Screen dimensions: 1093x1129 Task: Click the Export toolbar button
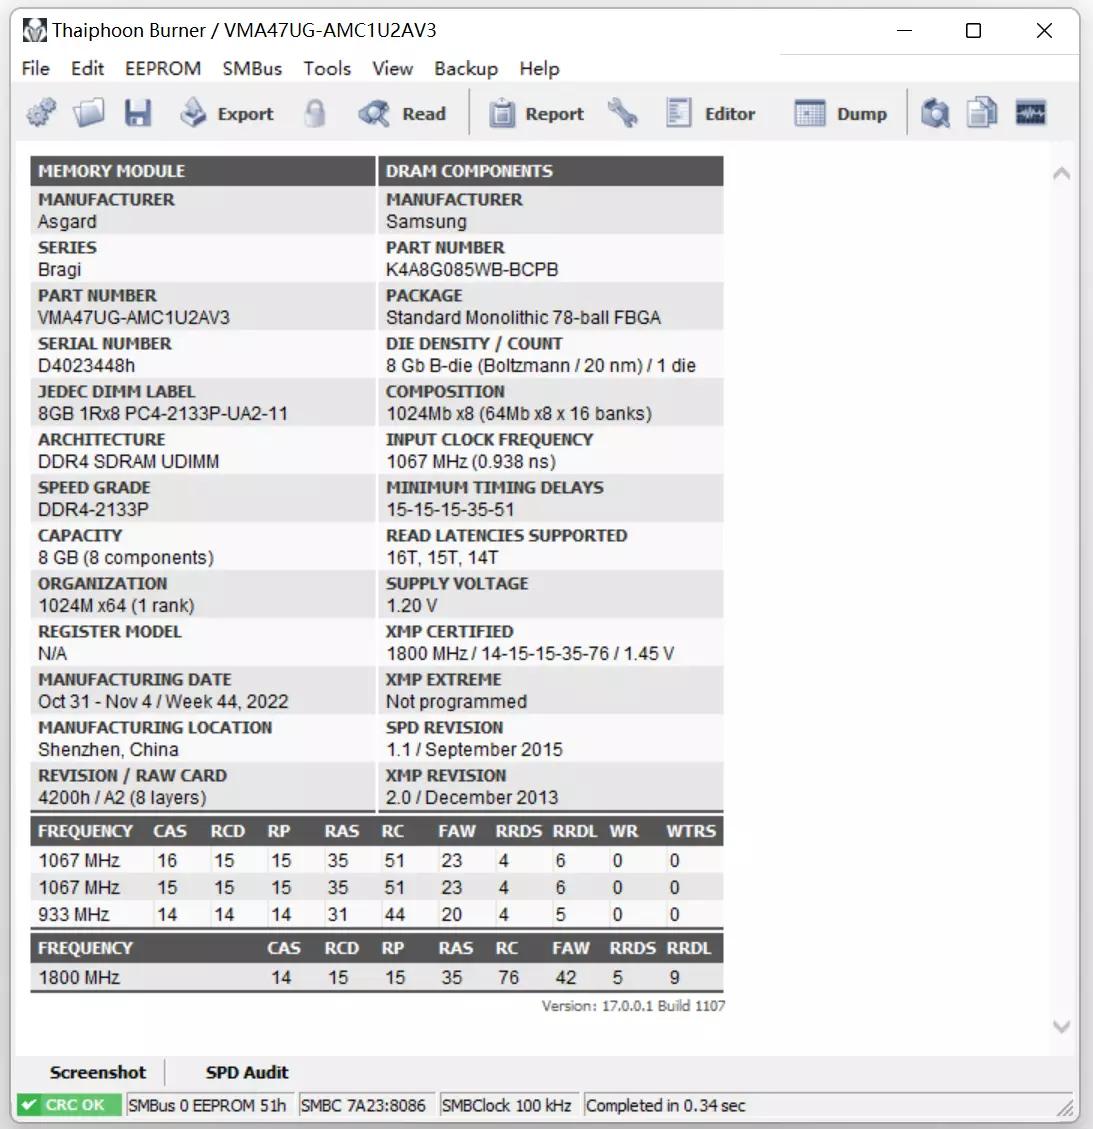(x=226, y=113)
